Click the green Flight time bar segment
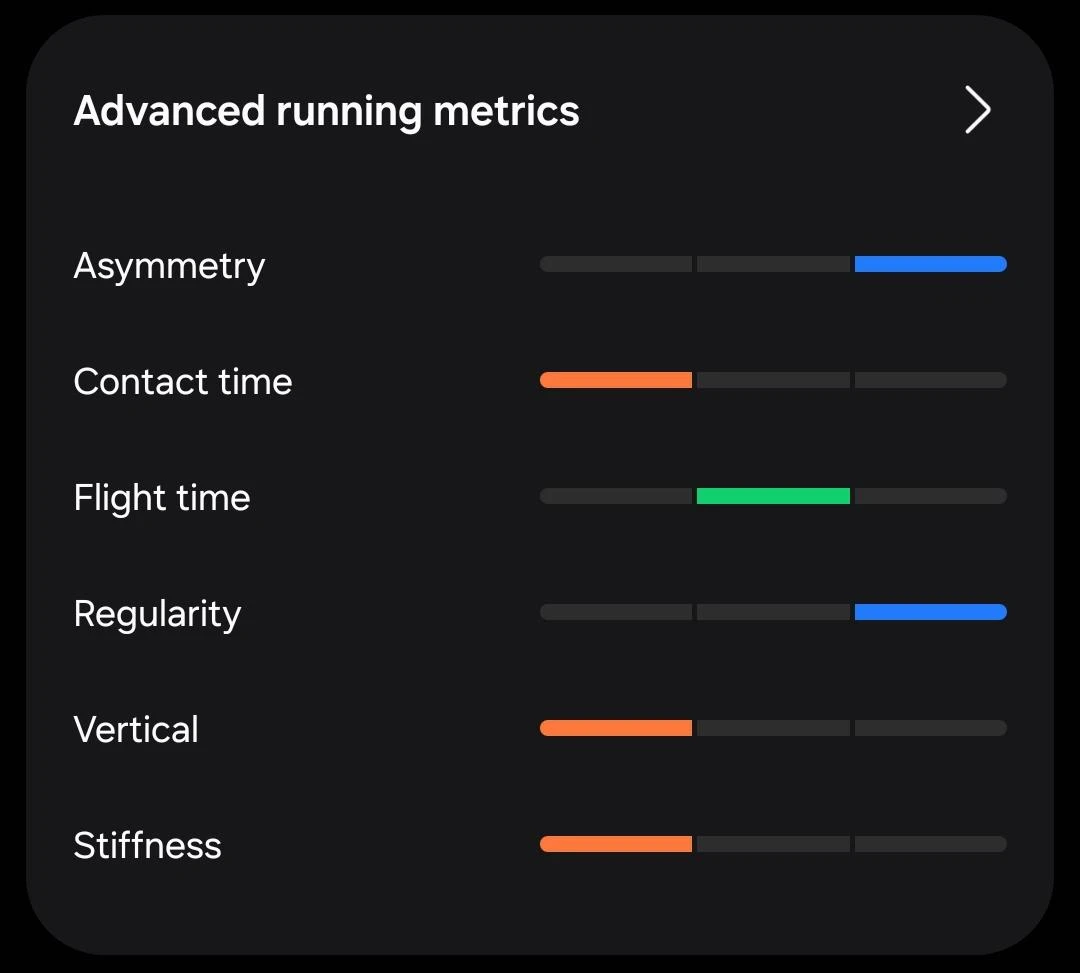Screen dimensions: 1080x973 (x=773, y=496)
